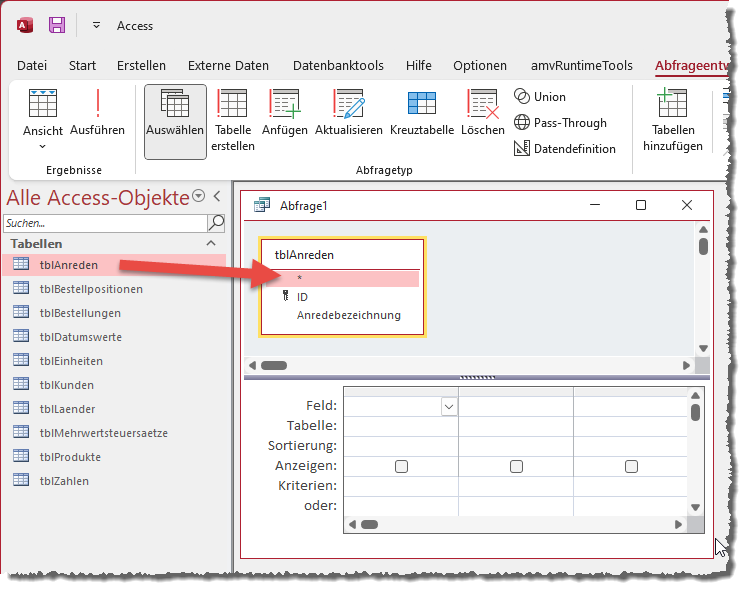Collapse the Tabellen group in navigation pane

(211, 243)
